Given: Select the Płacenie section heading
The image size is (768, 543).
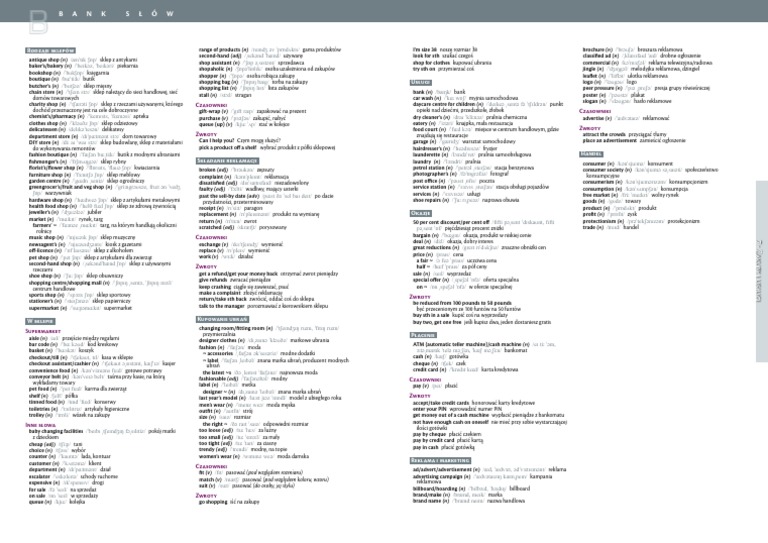Looking at the screenshot, I should (x=423, y=335).
